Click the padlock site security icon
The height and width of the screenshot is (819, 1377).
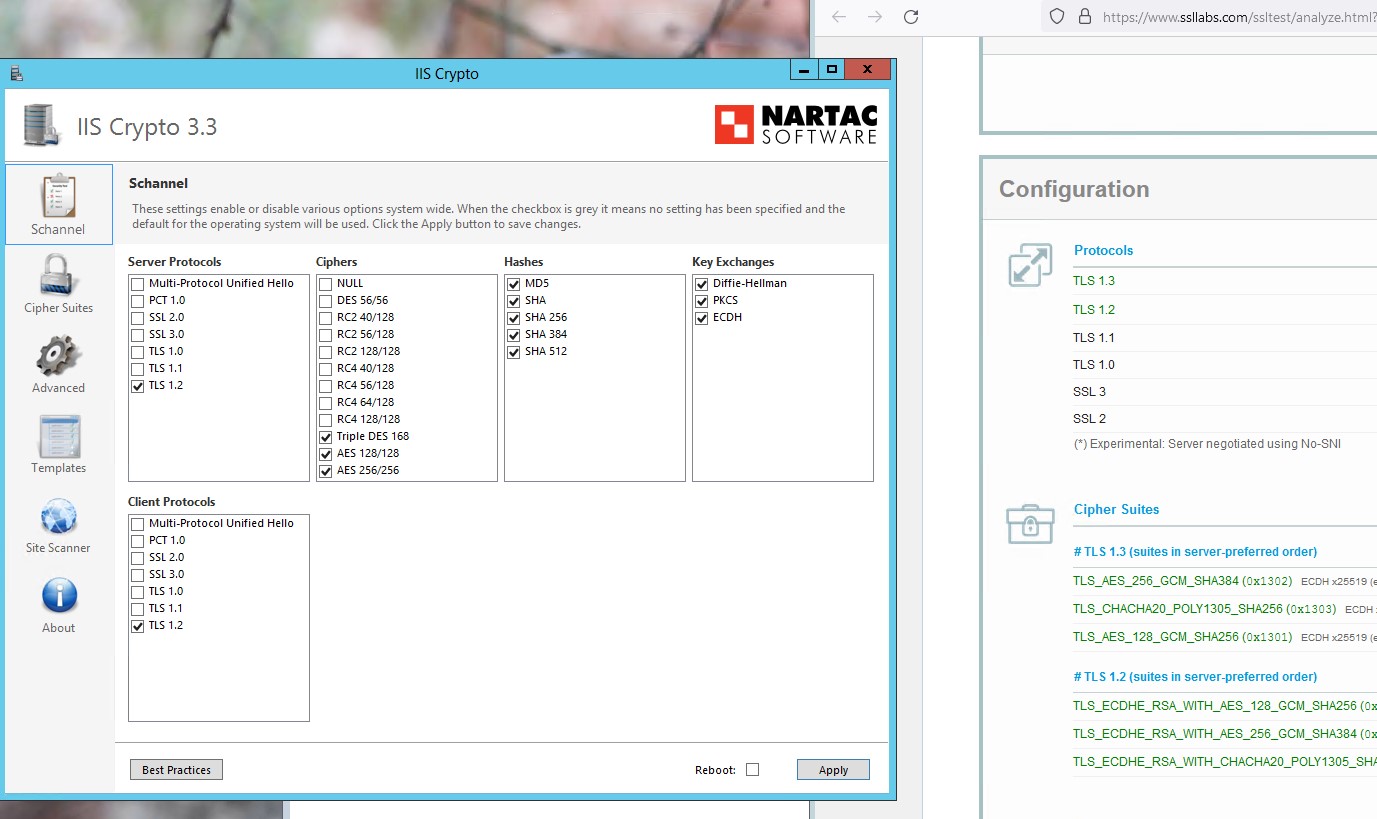tap(1084, 17)
